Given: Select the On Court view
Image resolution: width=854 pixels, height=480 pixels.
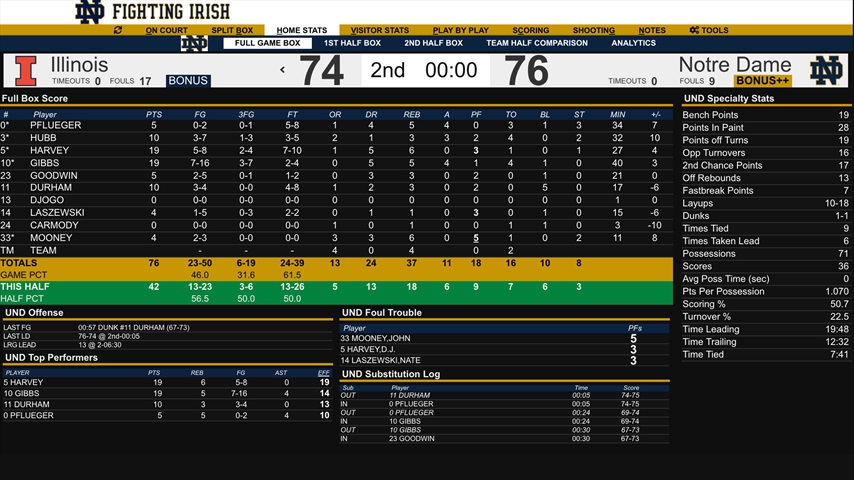Looking at the screenshot, I should pos(166,30).
